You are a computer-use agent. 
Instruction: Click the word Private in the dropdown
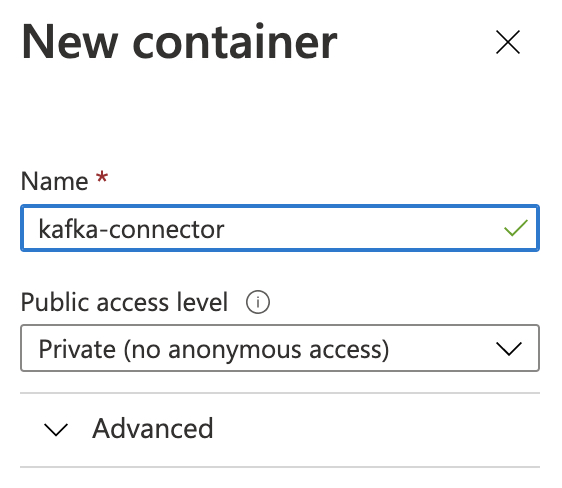click(77, 349)
